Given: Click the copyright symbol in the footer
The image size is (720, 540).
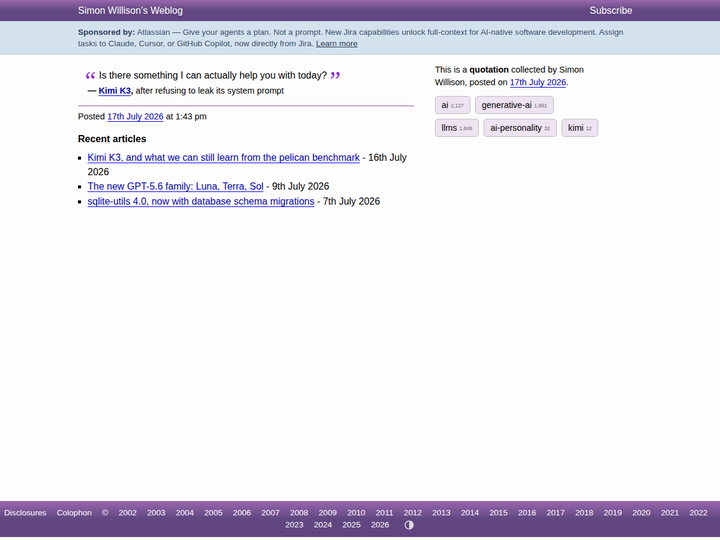Looking at the screenshot, I should coord(105,513).
